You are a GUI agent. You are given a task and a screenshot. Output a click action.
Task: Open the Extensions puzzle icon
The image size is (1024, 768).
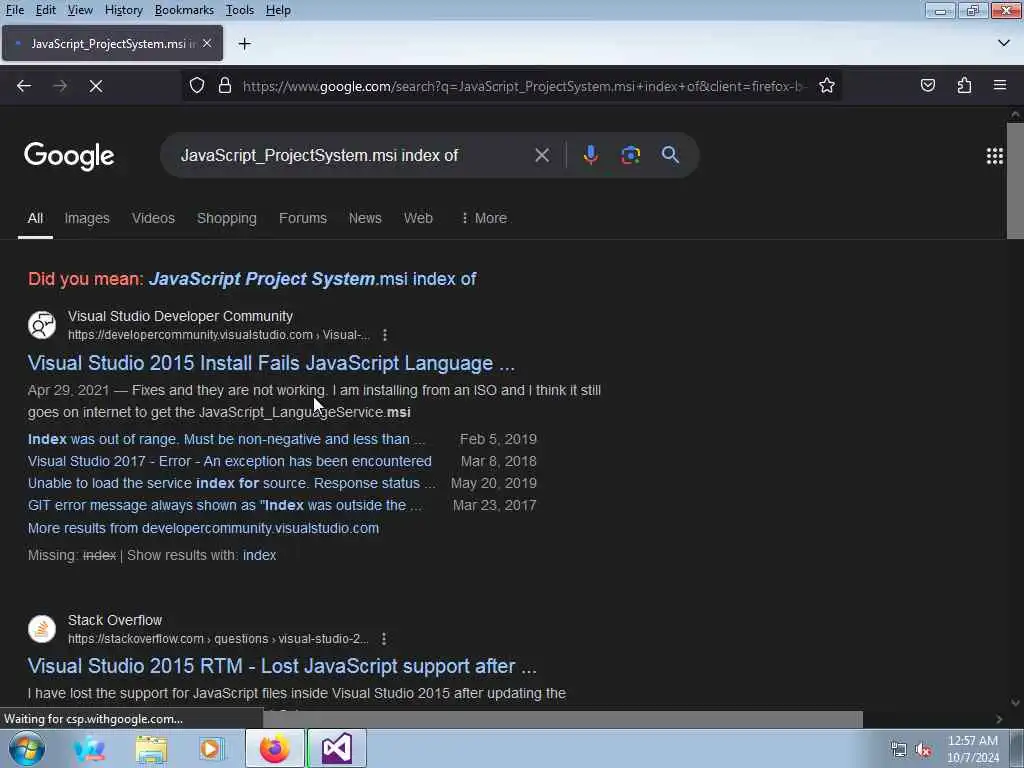(x=964, y=86)
